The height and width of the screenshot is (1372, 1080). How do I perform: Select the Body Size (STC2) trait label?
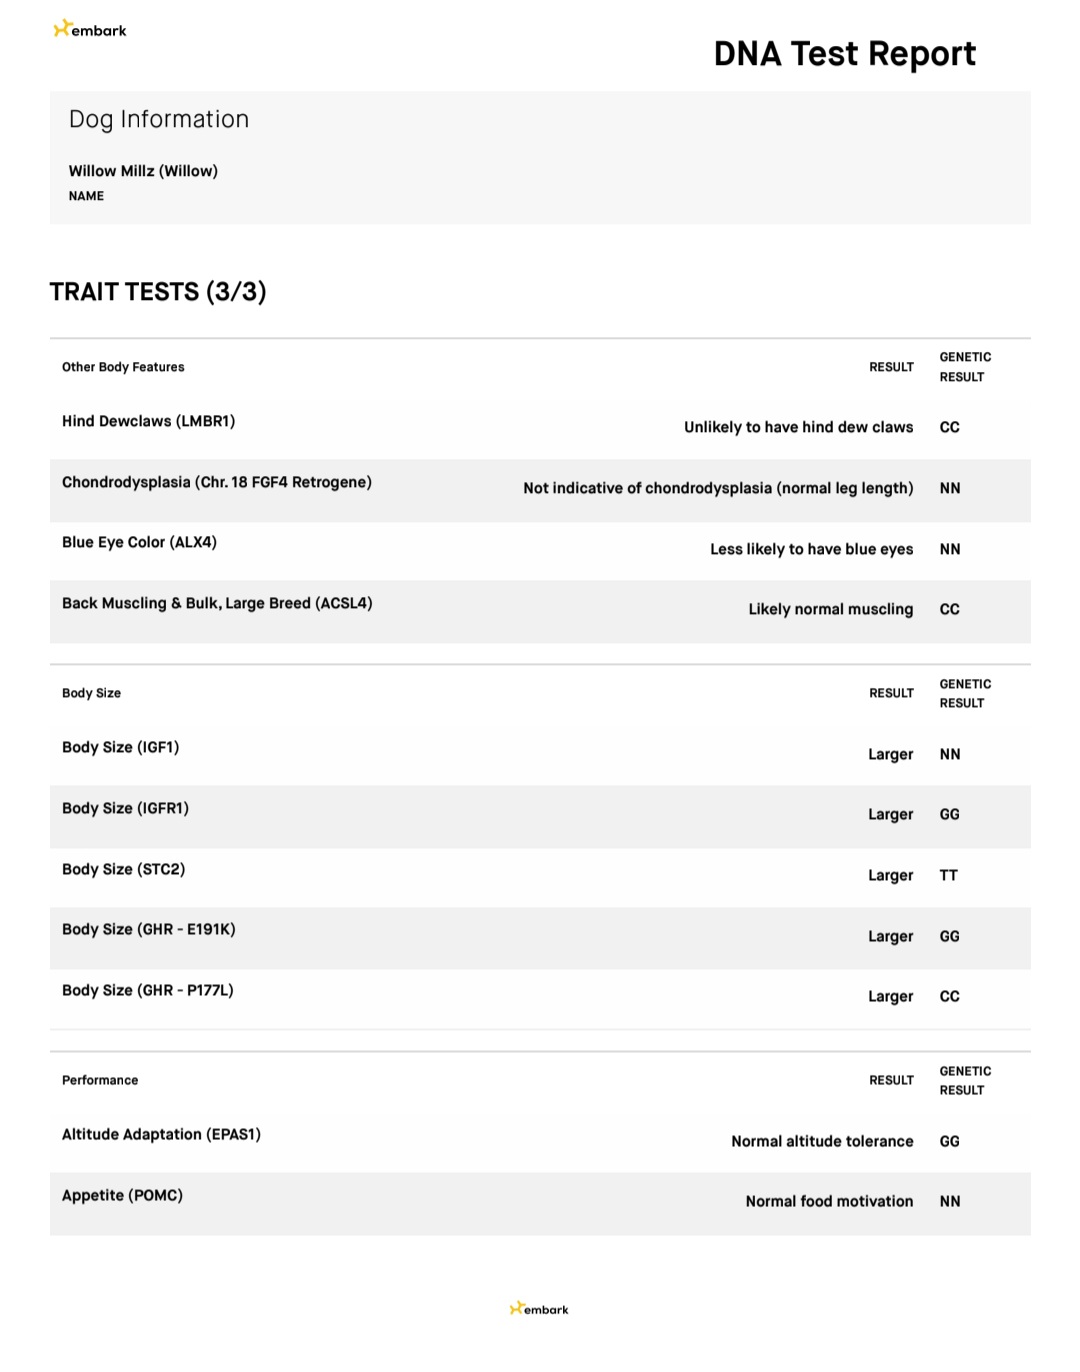[x=123, y=869]
